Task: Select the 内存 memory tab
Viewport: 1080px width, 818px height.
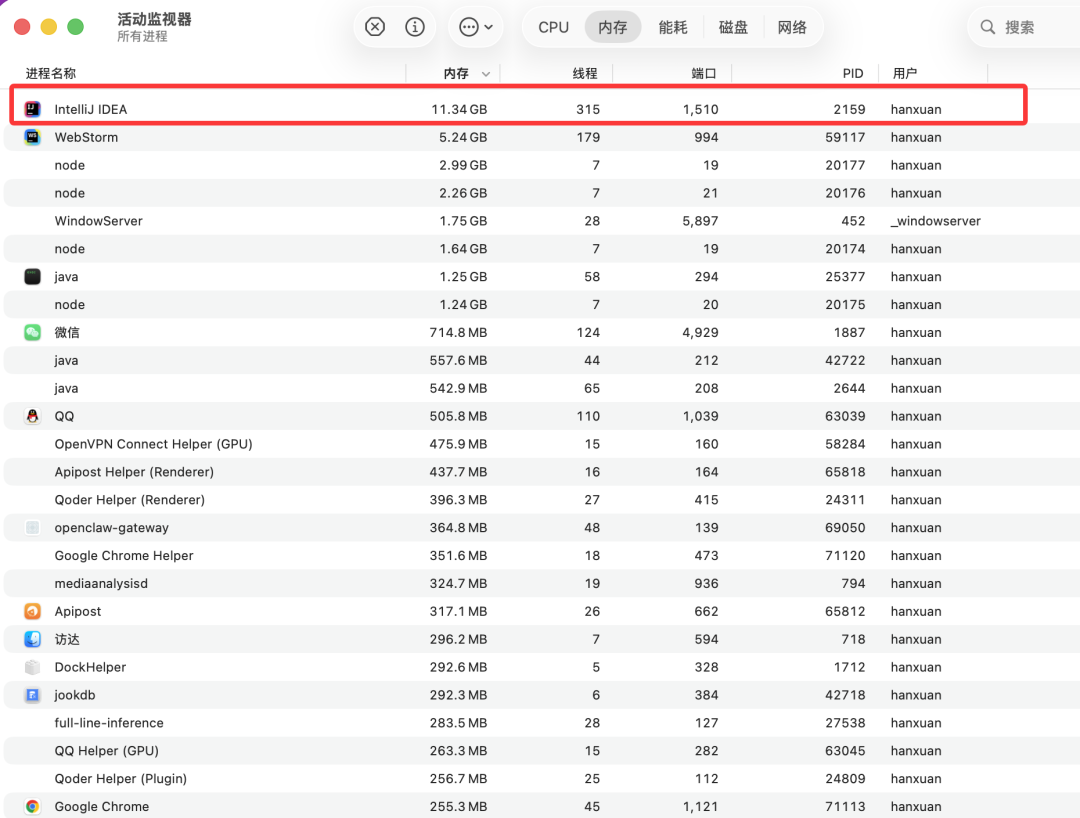Action: click(x=612, y=27)
